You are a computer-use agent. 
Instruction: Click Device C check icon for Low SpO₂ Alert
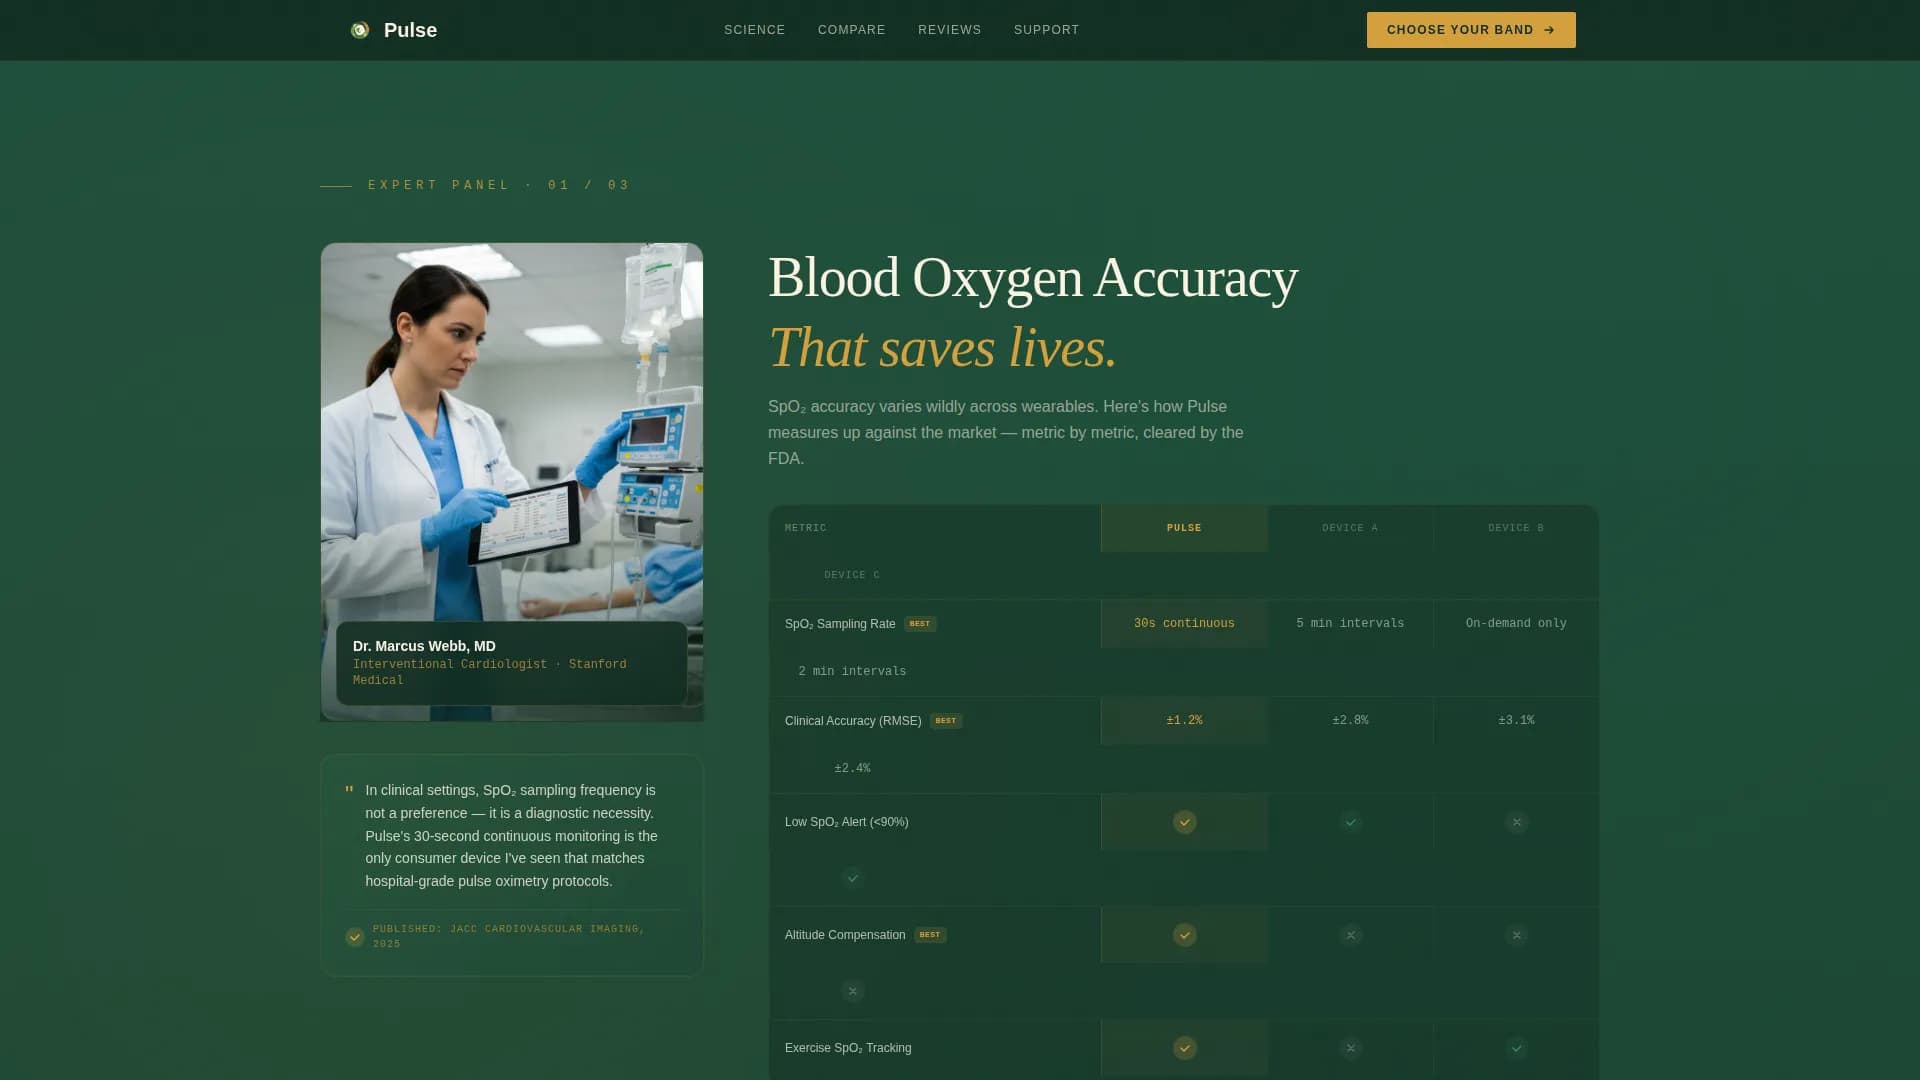coord(853,878)
